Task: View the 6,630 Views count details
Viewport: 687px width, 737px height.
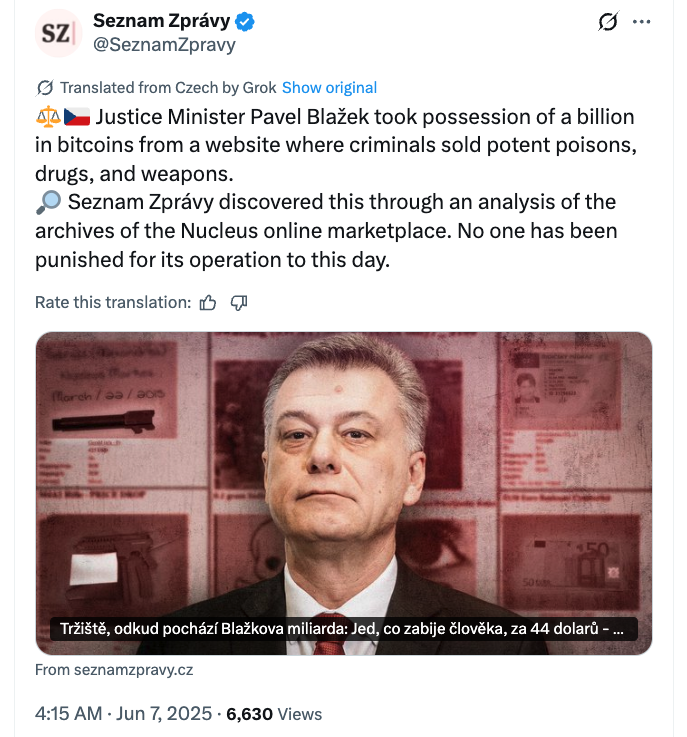Action: [x=274, y=714]
